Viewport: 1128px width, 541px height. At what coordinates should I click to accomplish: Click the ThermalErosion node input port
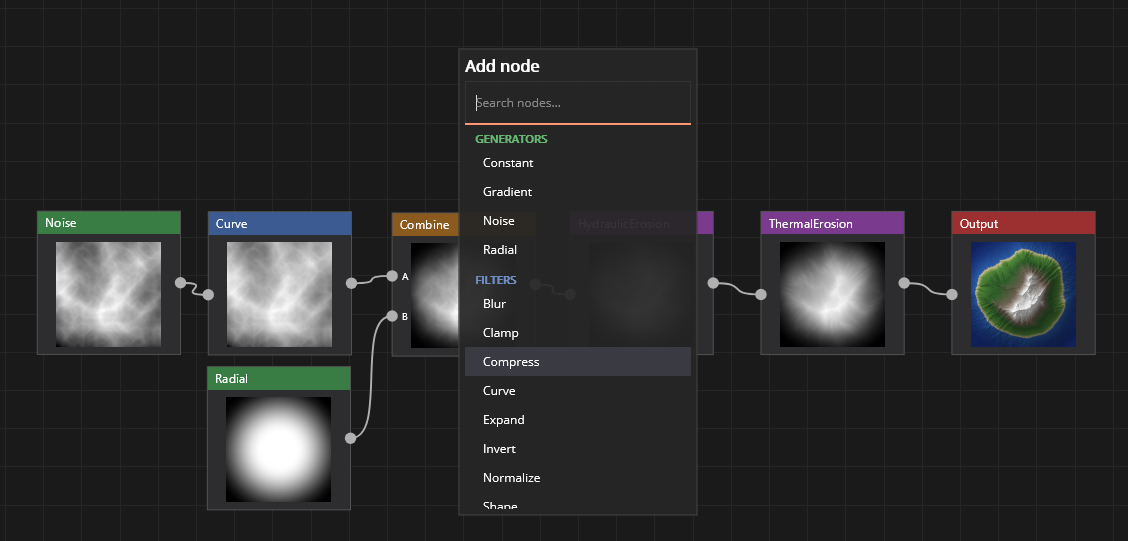(761, 294)
